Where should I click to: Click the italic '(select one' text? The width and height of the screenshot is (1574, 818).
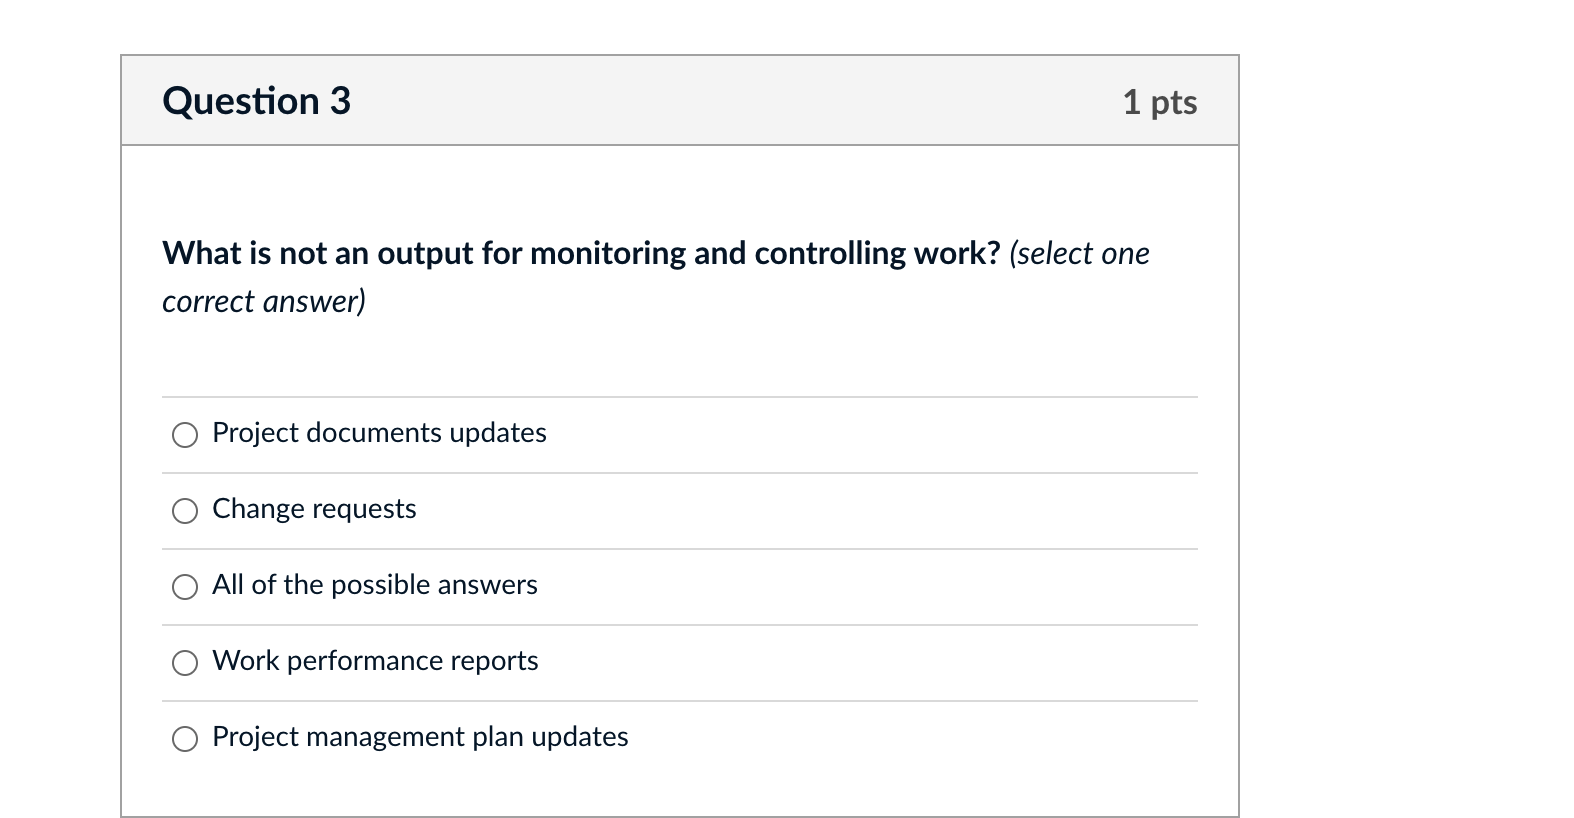[1079, 254]
